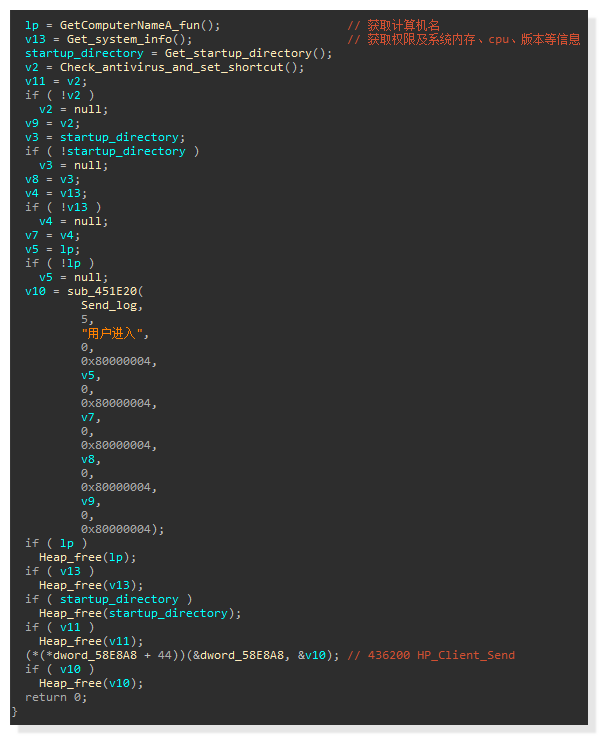Image resolution: width=599 pixels, height=736 pixels.
Task: Click the 'if ( !v2 )' condition
Action: coord(60,95)
